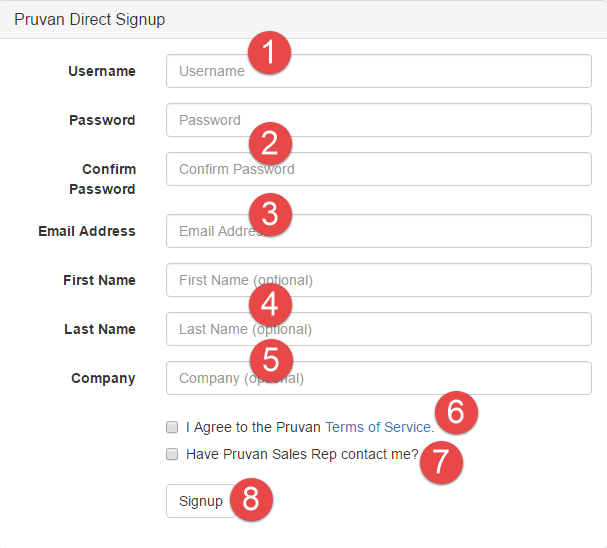Click into the Password field
This screenshot has height=548, width=607.
tap(420, 120)
